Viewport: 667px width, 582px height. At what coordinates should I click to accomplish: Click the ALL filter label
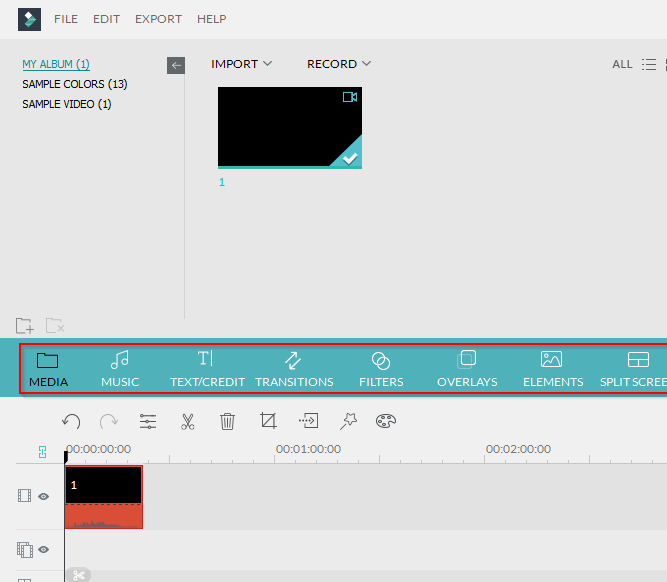coord(622,64)
